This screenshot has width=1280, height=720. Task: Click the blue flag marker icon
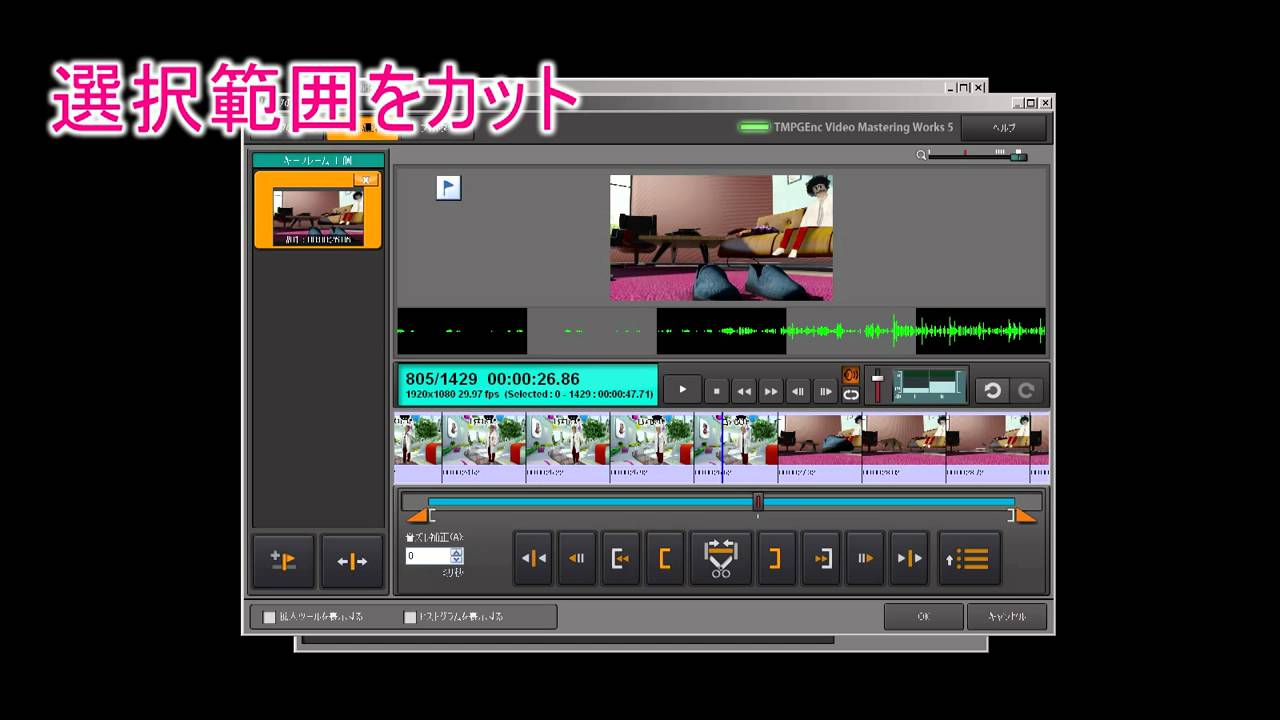(x=449, y=187)
